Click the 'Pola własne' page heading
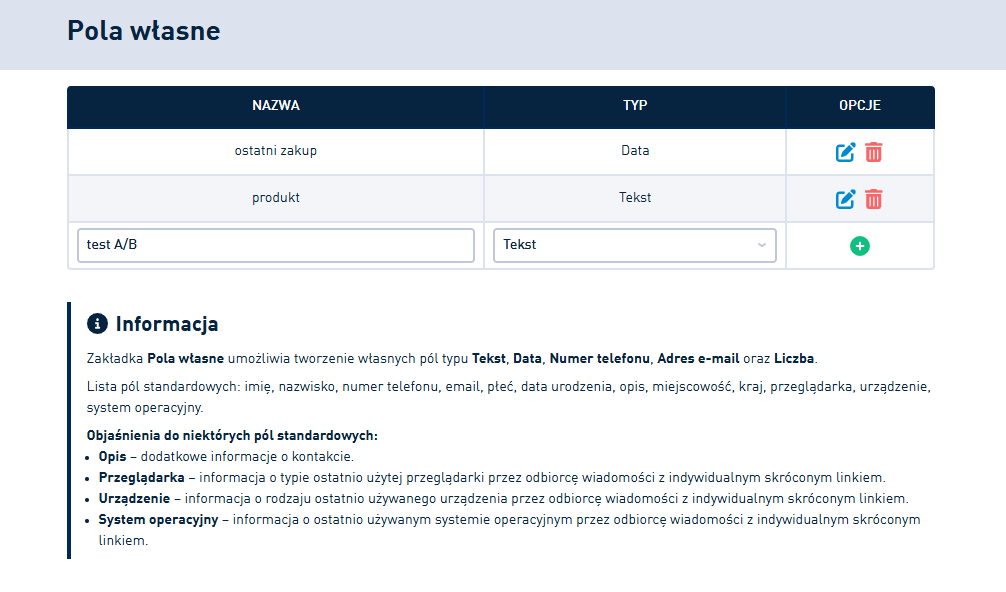This screenshot has height=592, width=1006. (144, 31)
